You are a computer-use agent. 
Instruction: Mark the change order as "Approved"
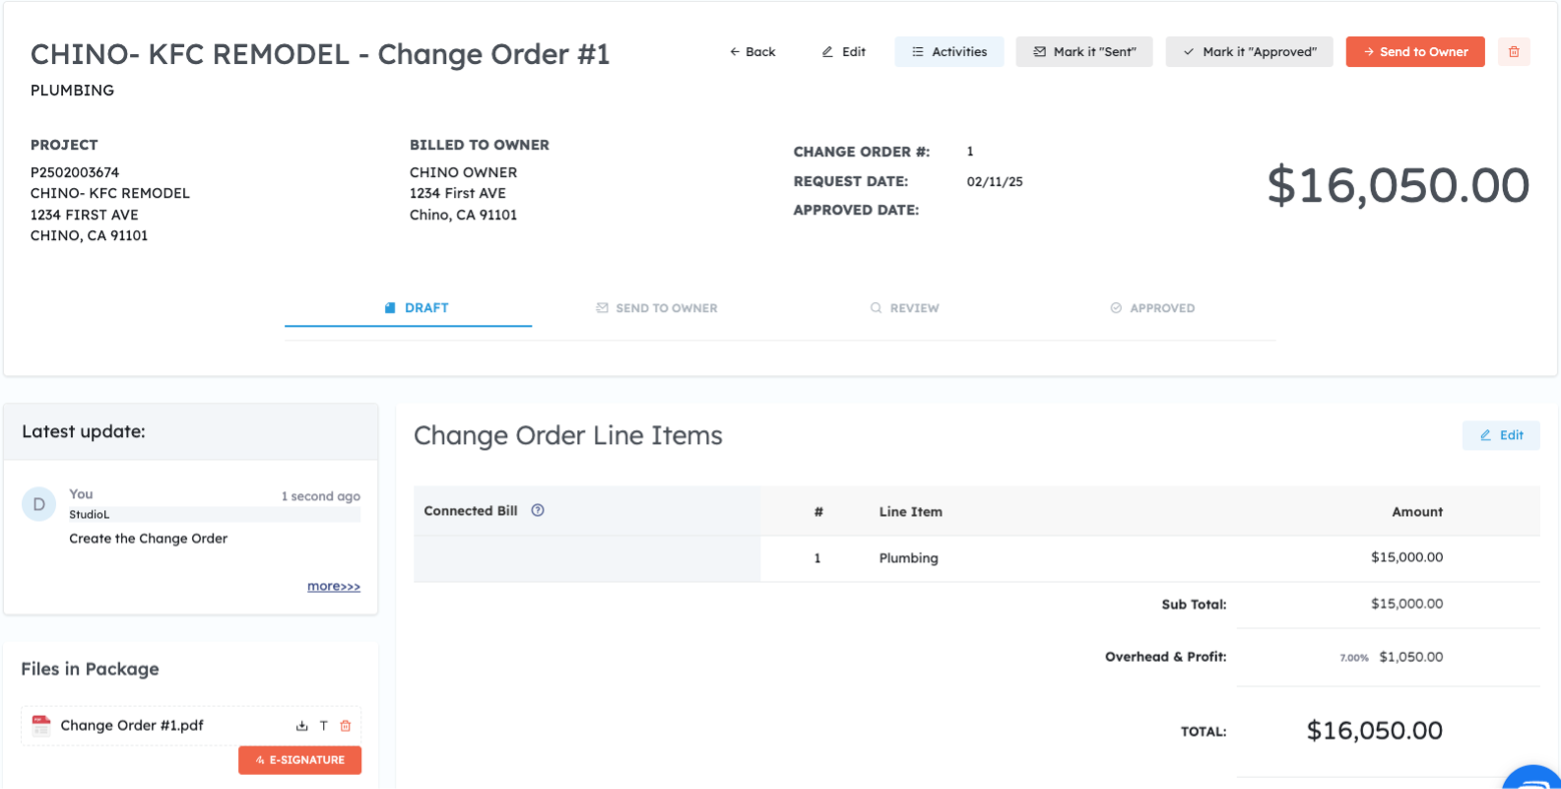1249,52
